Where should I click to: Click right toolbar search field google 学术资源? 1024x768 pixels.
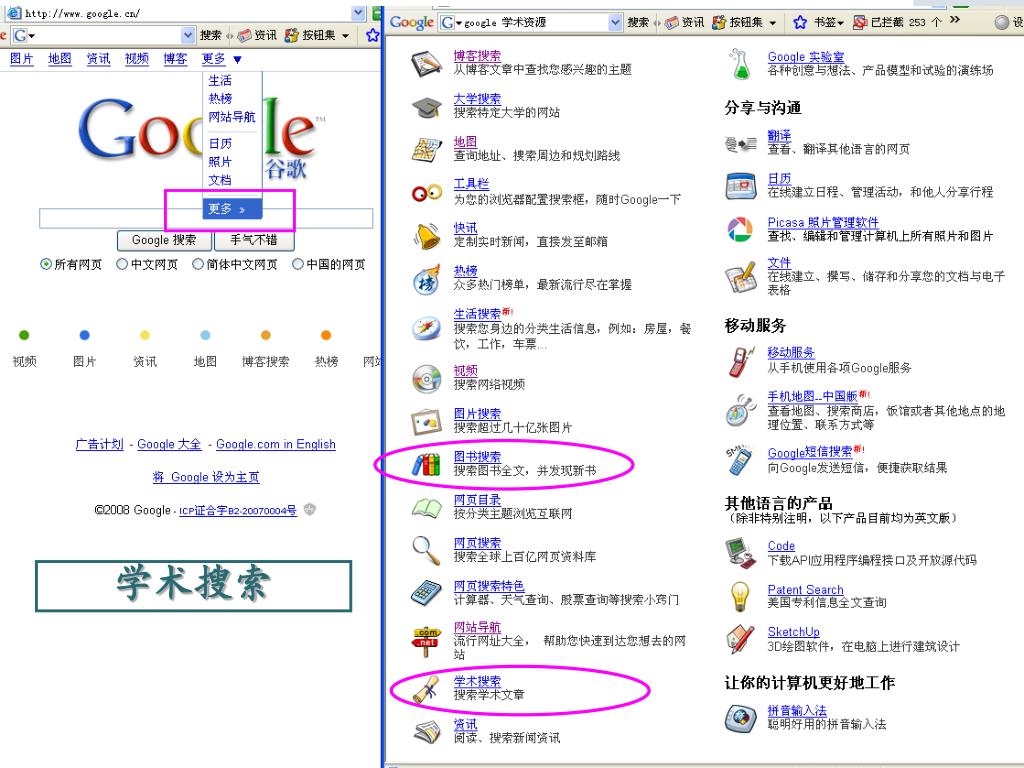pyautogui.click(x=531, y=23)
